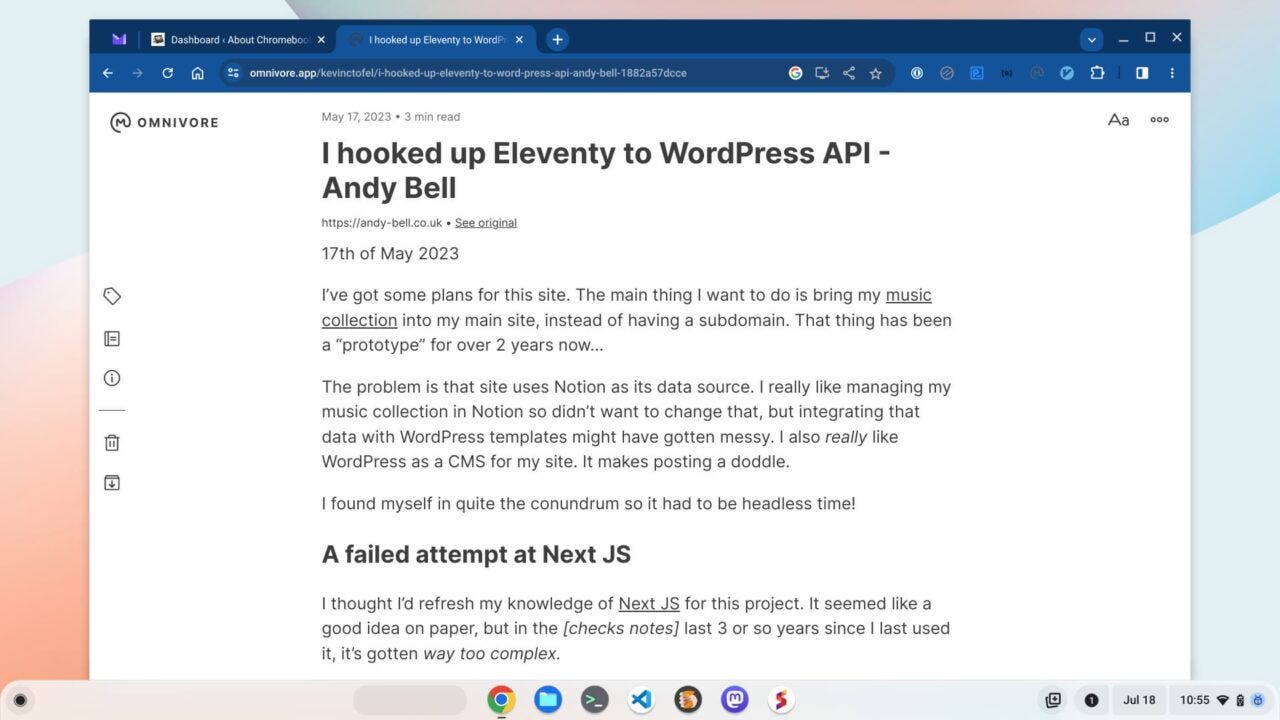This screenshot has width=1280, height=720.
Task: Open site information icon in address bar
Action: pyautogui.click(x=234, y=73)
